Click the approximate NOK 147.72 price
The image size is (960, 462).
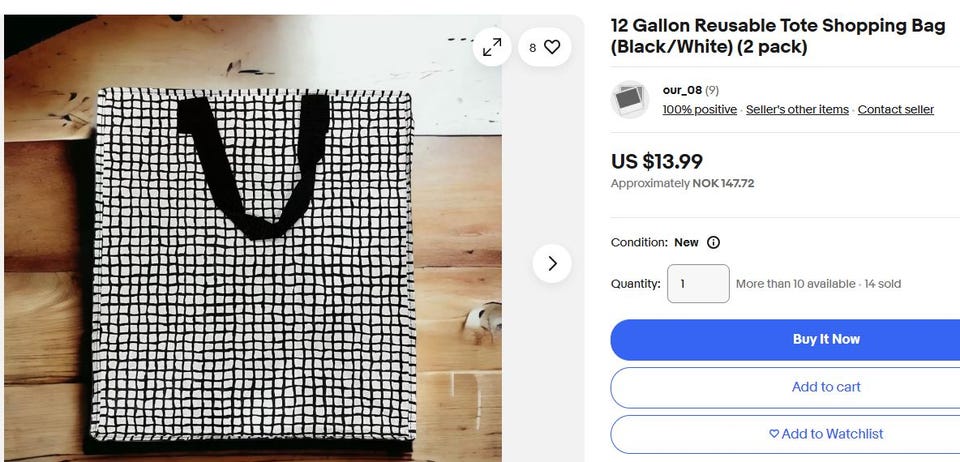pos(682,184)
